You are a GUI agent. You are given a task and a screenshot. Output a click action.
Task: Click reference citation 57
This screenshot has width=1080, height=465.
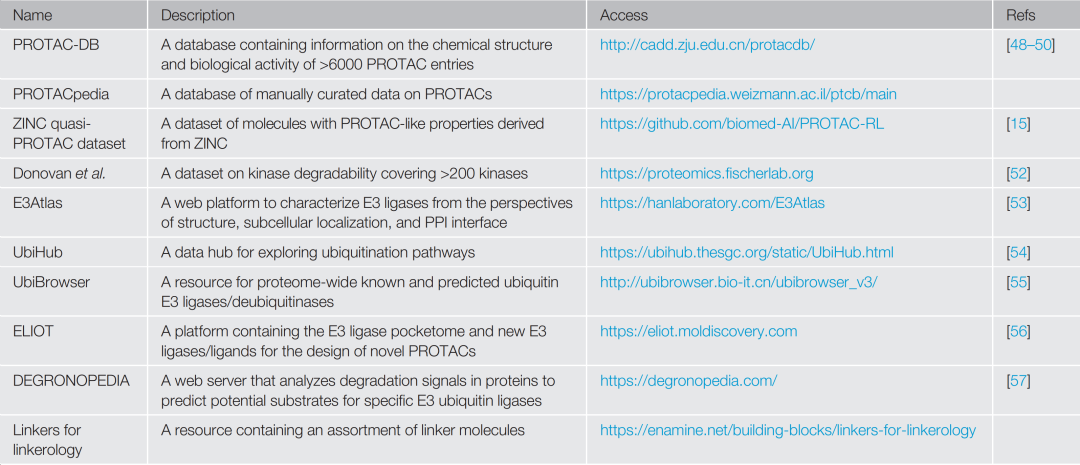pos(1018,380)
